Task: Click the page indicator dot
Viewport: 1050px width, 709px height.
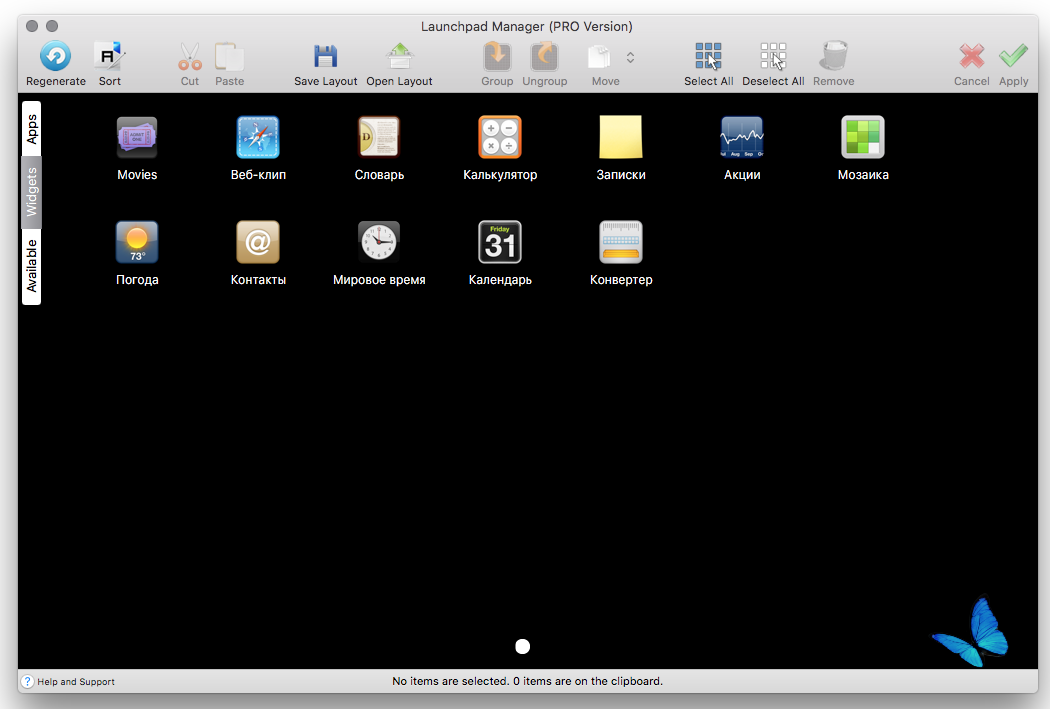Action: click(523, 646)
